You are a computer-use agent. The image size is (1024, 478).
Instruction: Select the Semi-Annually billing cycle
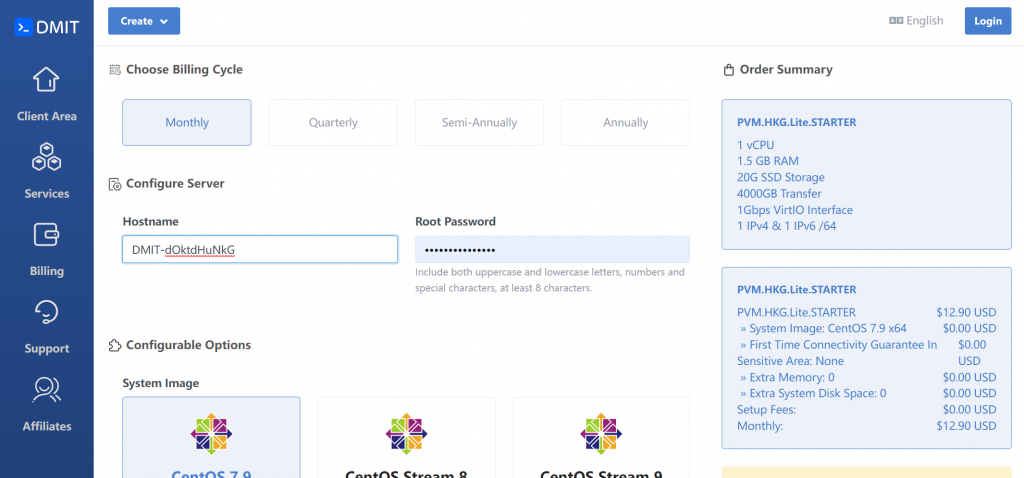coord(479,122)
